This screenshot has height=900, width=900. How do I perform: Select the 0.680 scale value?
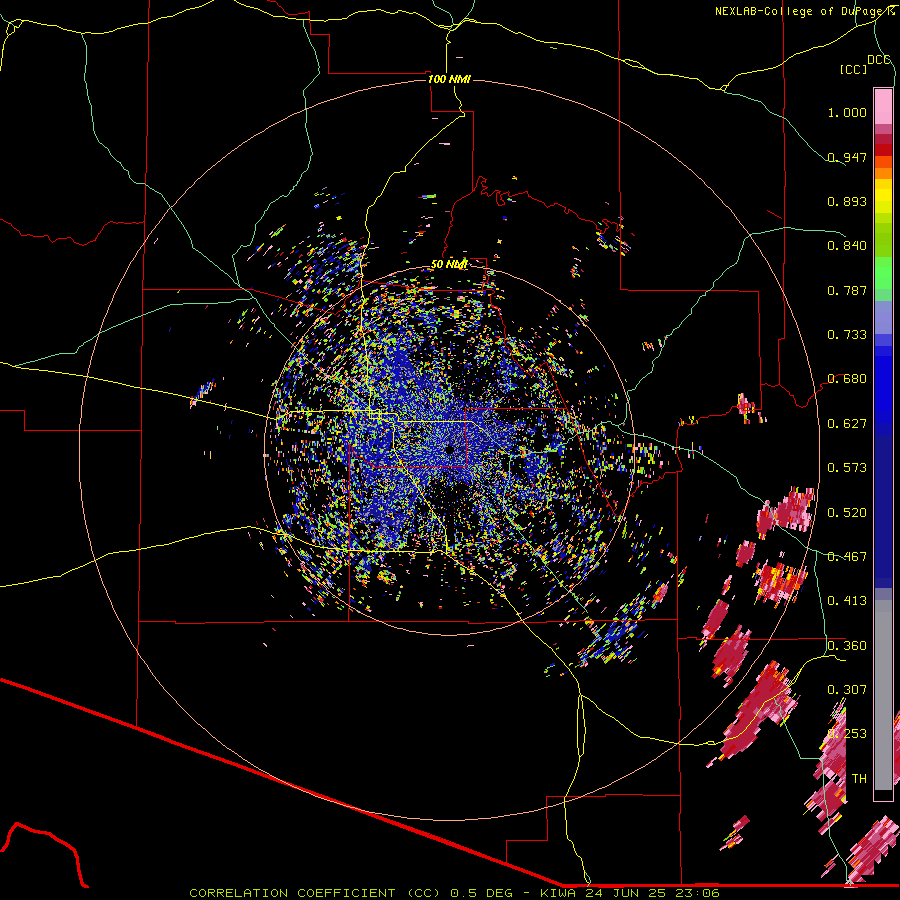847,379
